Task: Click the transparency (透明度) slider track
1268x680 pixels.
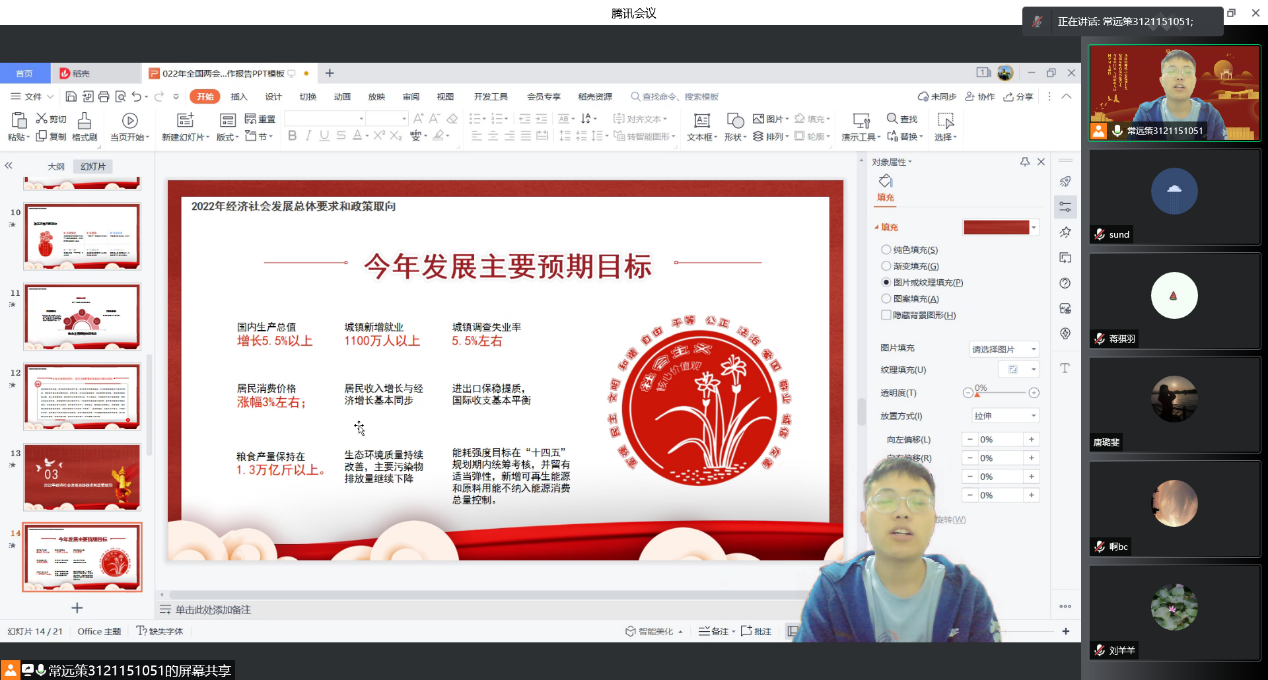Action: [1000, 393]
